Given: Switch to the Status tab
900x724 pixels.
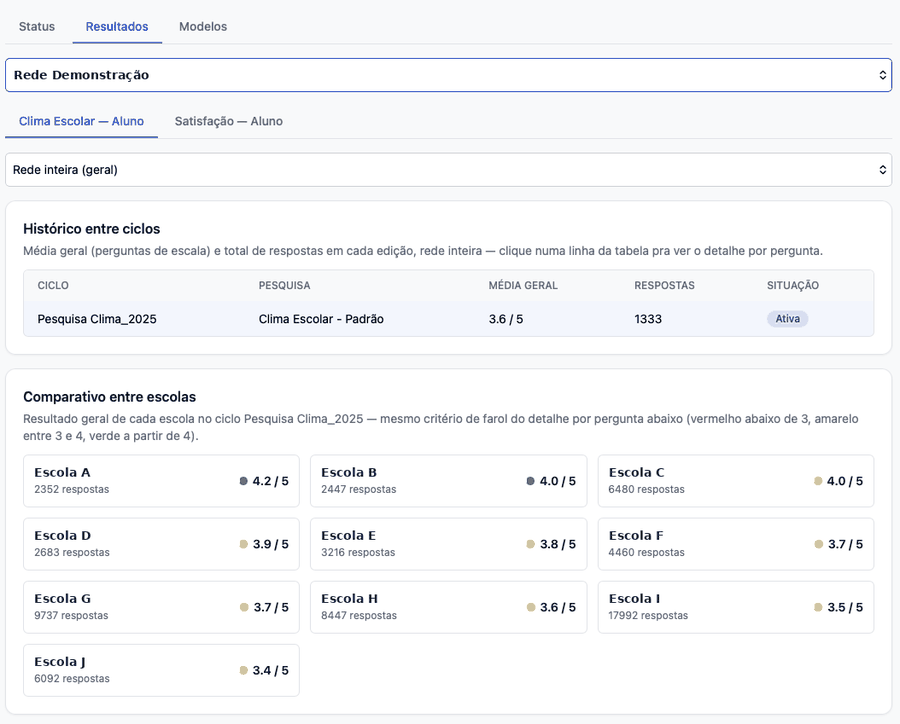Looking at the screenshot, I should 37,26.
